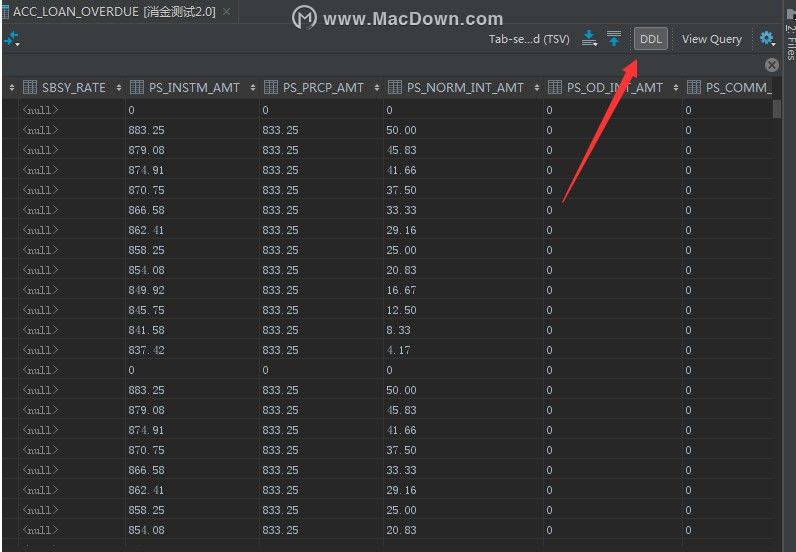
Task: Toggle the sort arrows right of PS_OD_INT_AMT
Action: pyautogui.click(x=676, y=88)
